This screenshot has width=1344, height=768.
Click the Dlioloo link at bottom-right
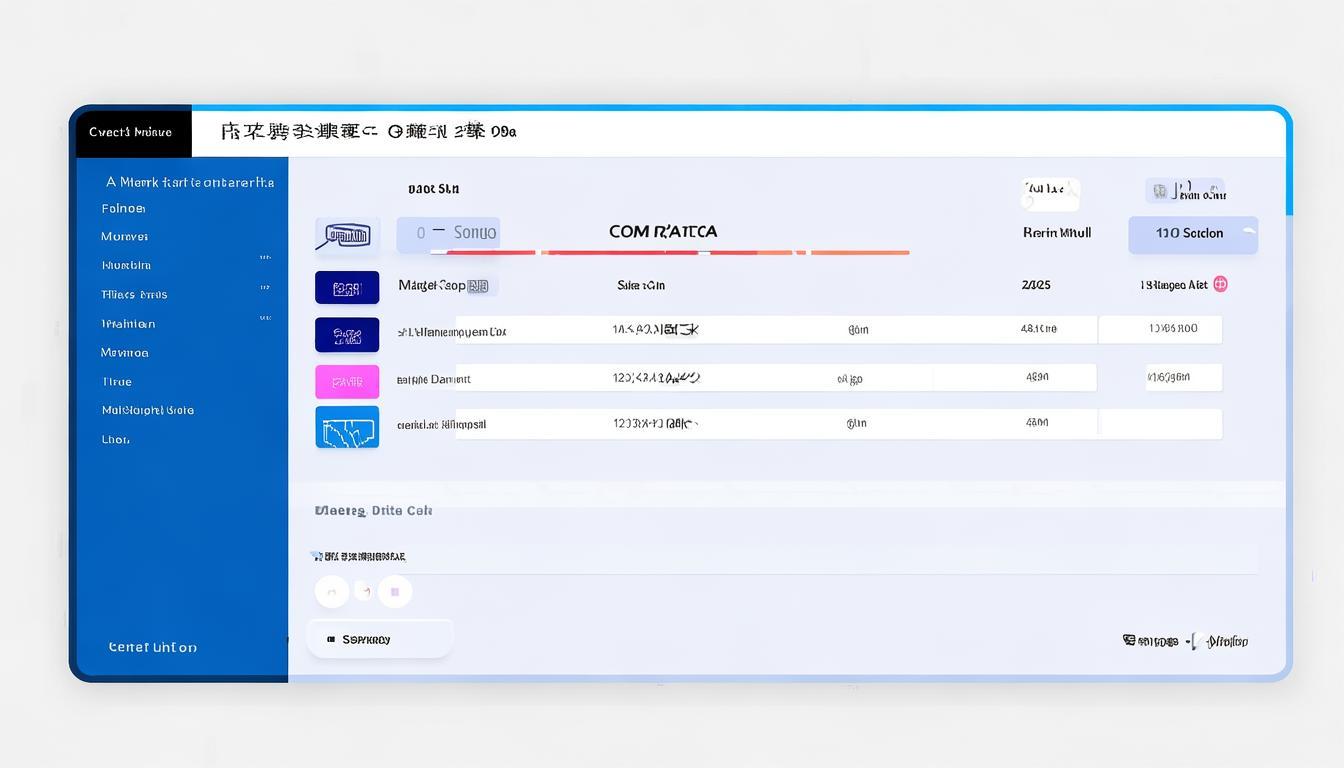click(1226, 641)
